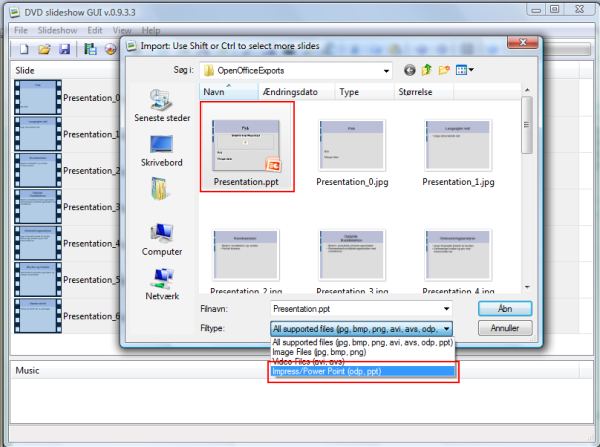Click the Music column header
Image resolution: width=600 pixels, height=447 pixels.
pos(295,370)
